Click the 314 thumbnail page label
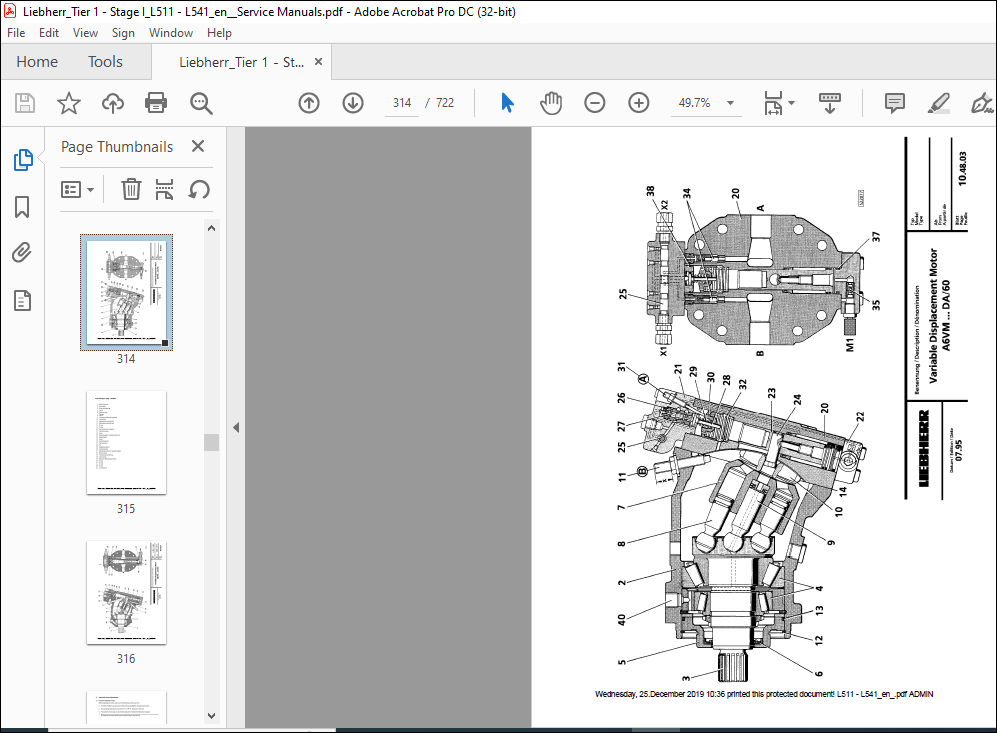Viewport: 997px width, 733px height. tap(126, 359)
